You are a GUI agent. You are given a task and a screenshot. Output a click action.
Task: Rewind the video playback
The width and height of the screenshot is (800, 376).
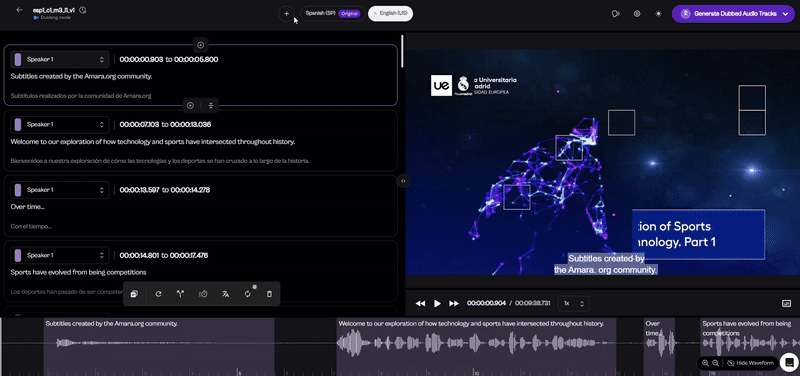point(420,304)
